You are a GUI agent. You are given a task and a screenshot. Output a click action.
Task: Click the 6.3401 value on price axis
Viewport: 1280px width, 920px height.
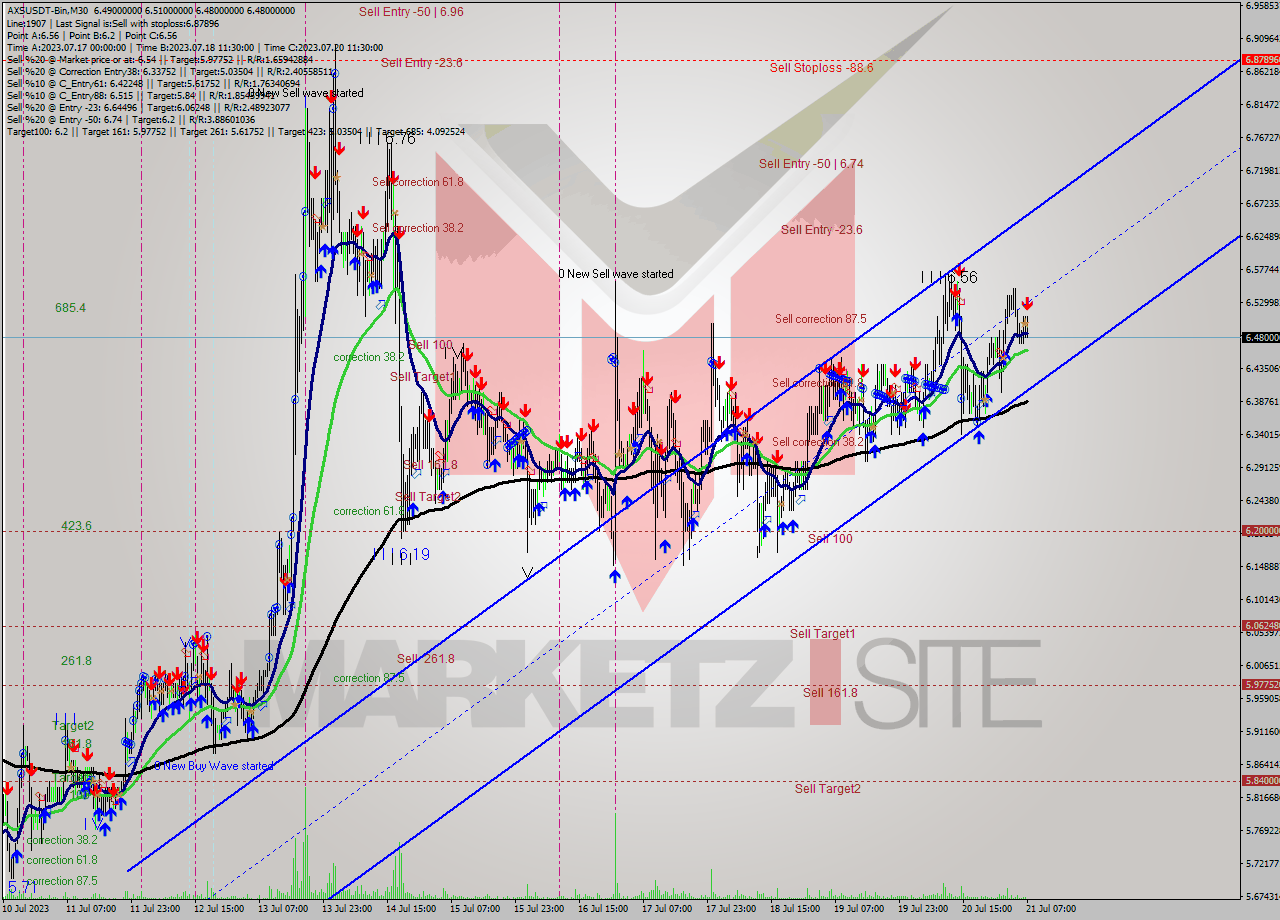pyautogui.click(x=1262, y=434)
